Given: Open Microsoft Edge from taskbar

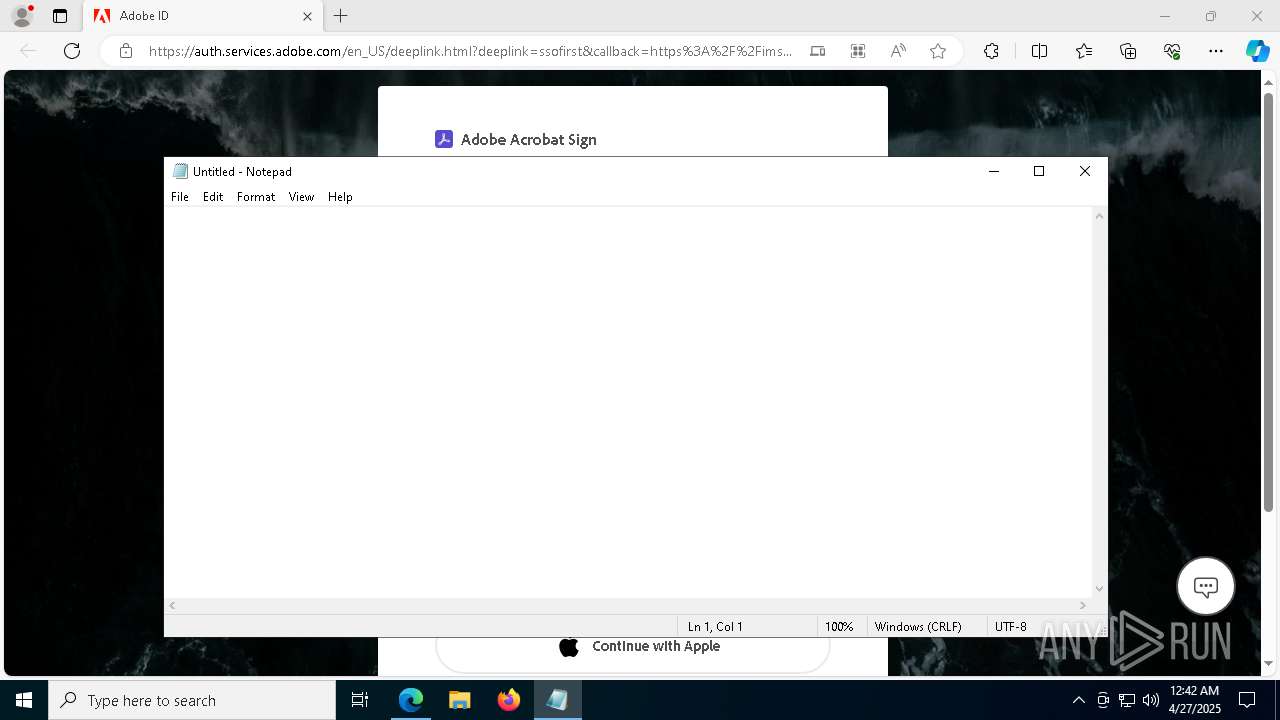Looking at the screenshot, I should (x=411, y=700).
